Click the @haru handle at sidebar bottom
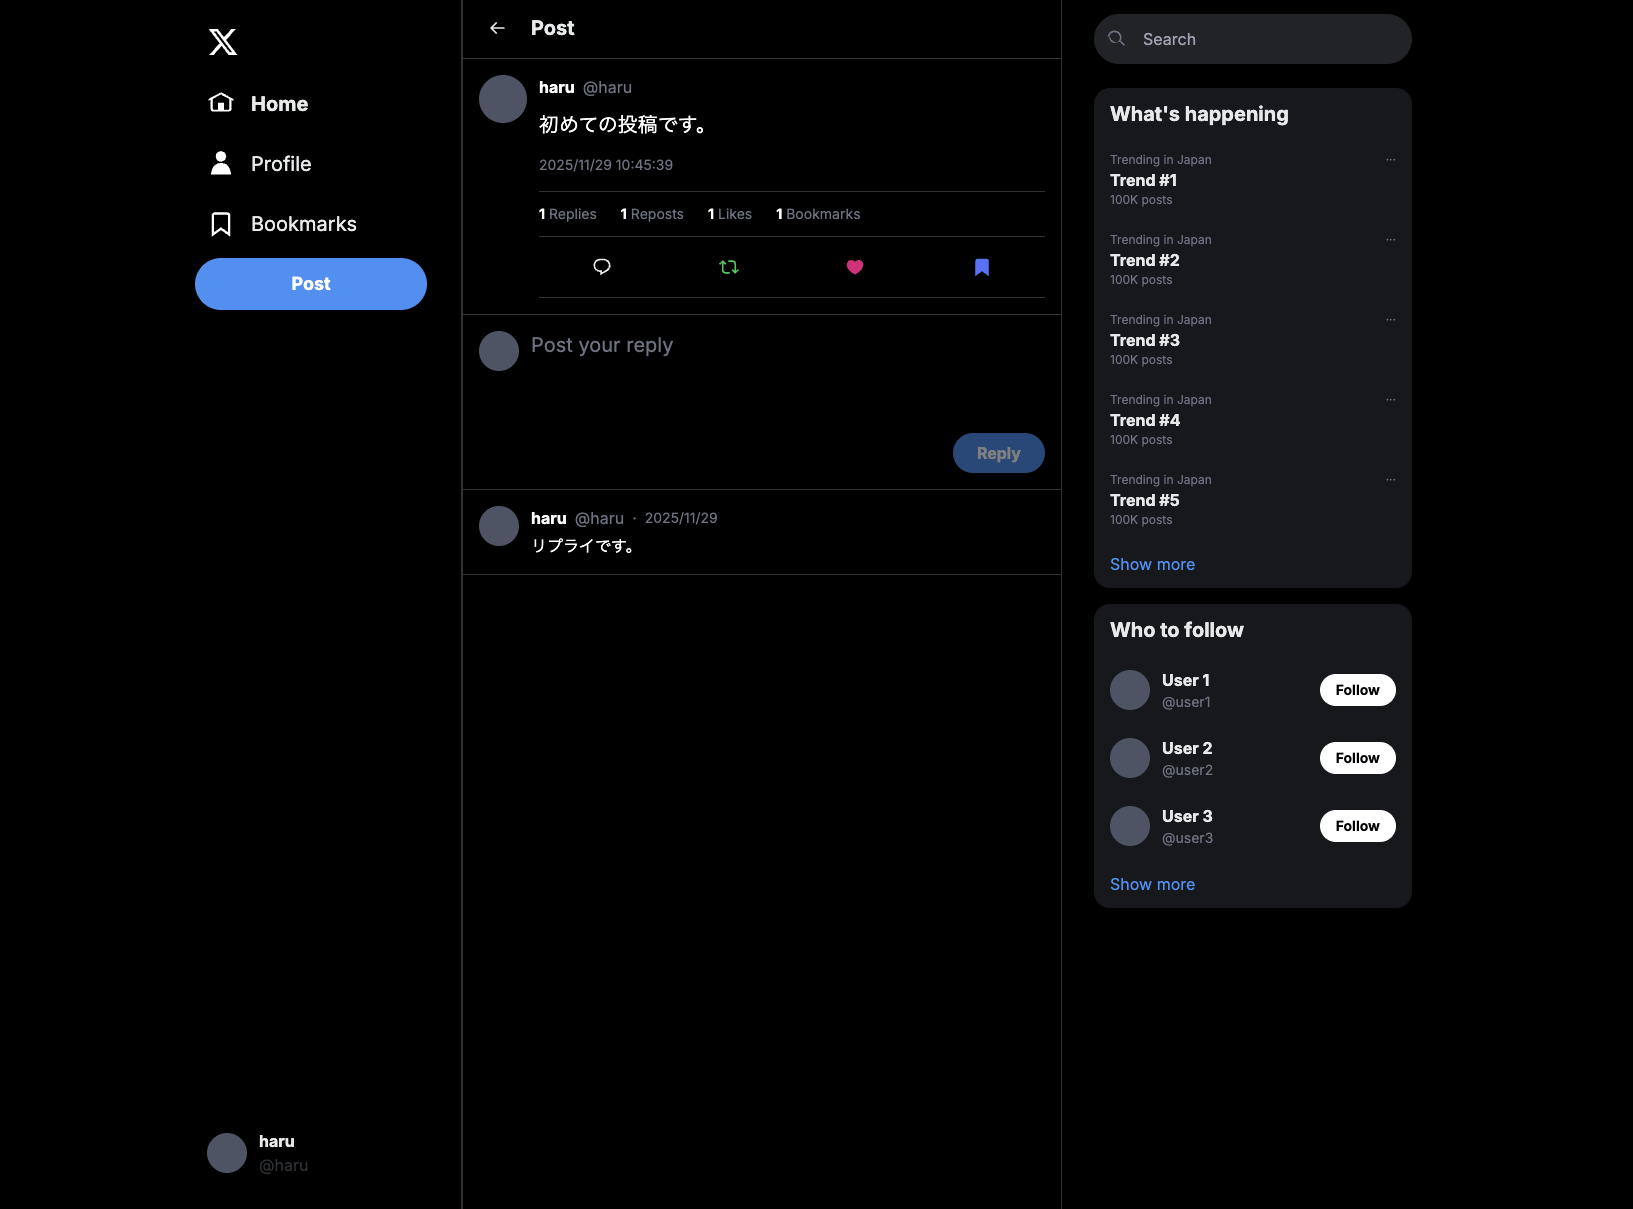1633x1209 pixels. (x=283, y=1165)
